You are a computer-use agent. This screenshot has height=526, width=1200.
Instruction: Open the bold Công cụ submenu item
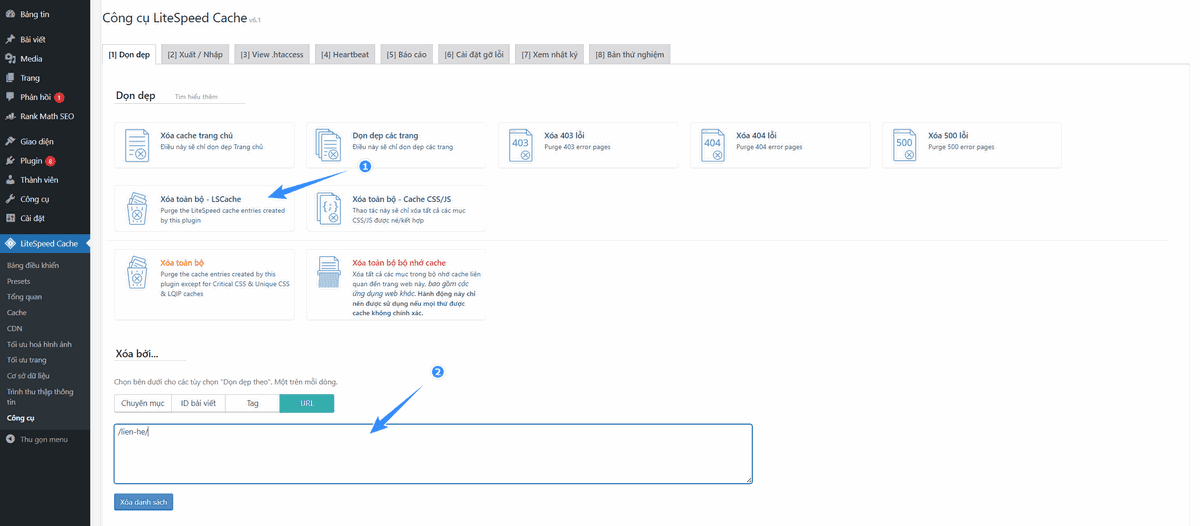[x=21, y=417]
